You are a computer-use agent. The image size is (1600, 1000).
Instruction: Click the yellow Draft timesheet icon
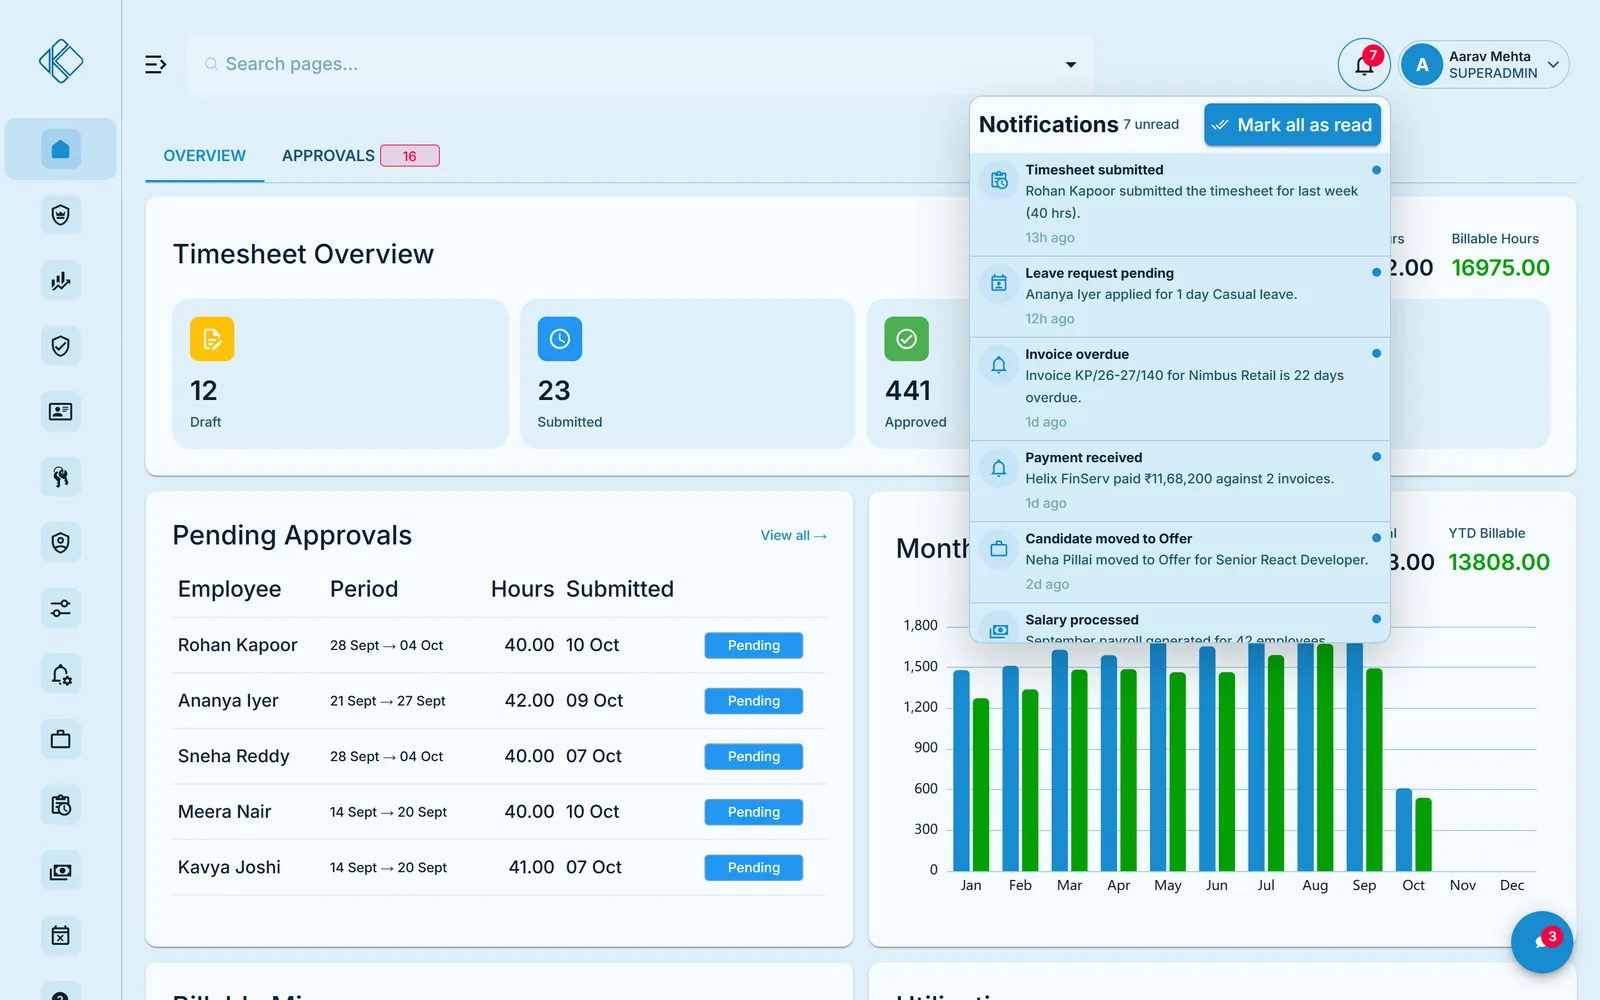click(212, 339)
